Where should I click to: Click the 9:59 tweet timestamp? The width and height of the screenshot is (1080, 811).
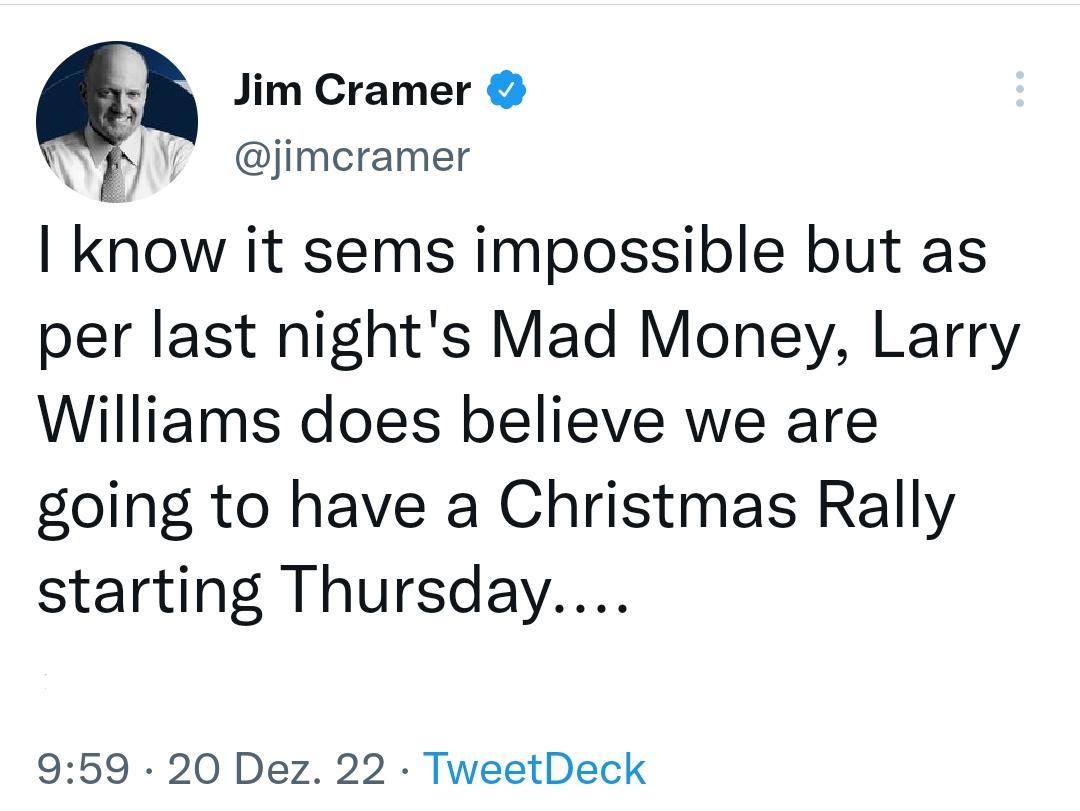click(83, 769)
